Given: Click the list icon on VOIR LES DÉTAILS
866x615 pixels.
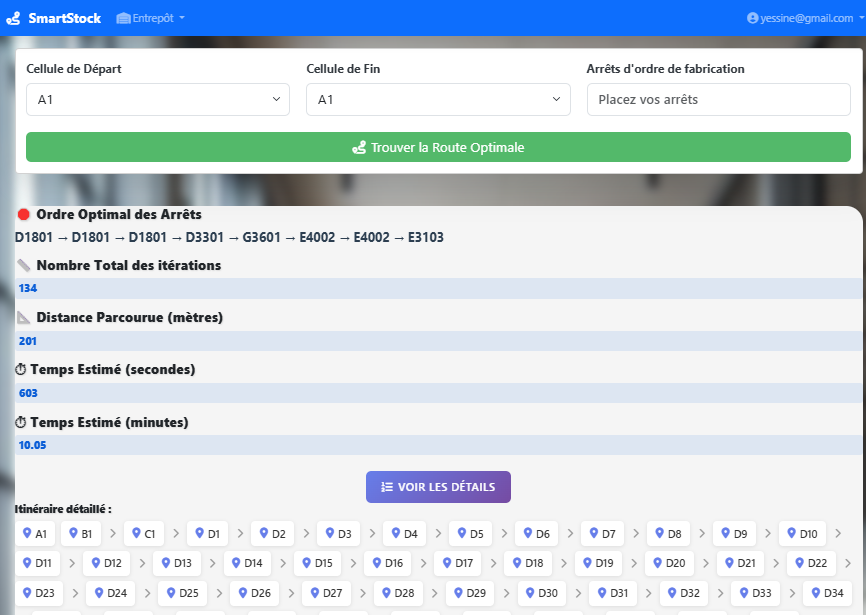Looking at the screenshot, I should click(388, 487).
